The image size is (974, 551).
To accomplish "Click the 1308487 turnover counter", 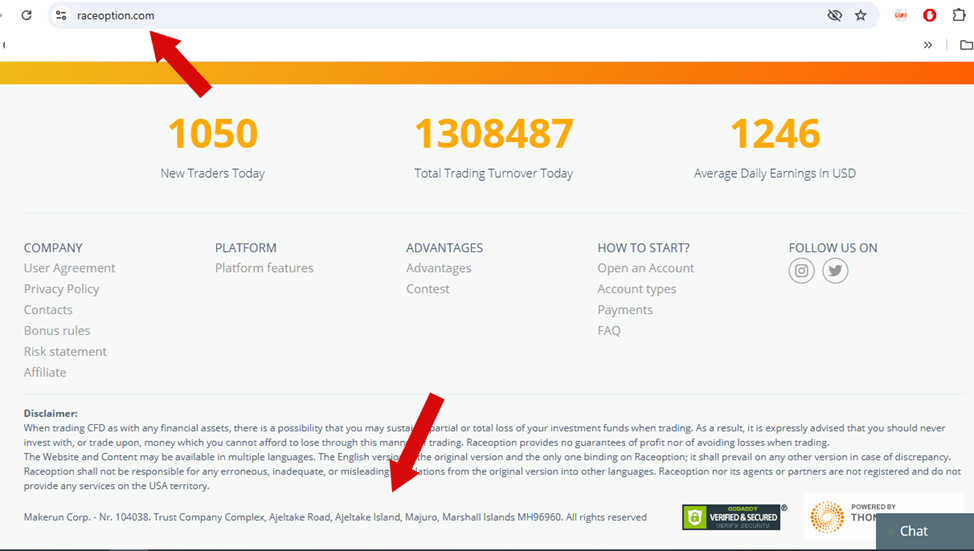I will [x=494, y=134].
